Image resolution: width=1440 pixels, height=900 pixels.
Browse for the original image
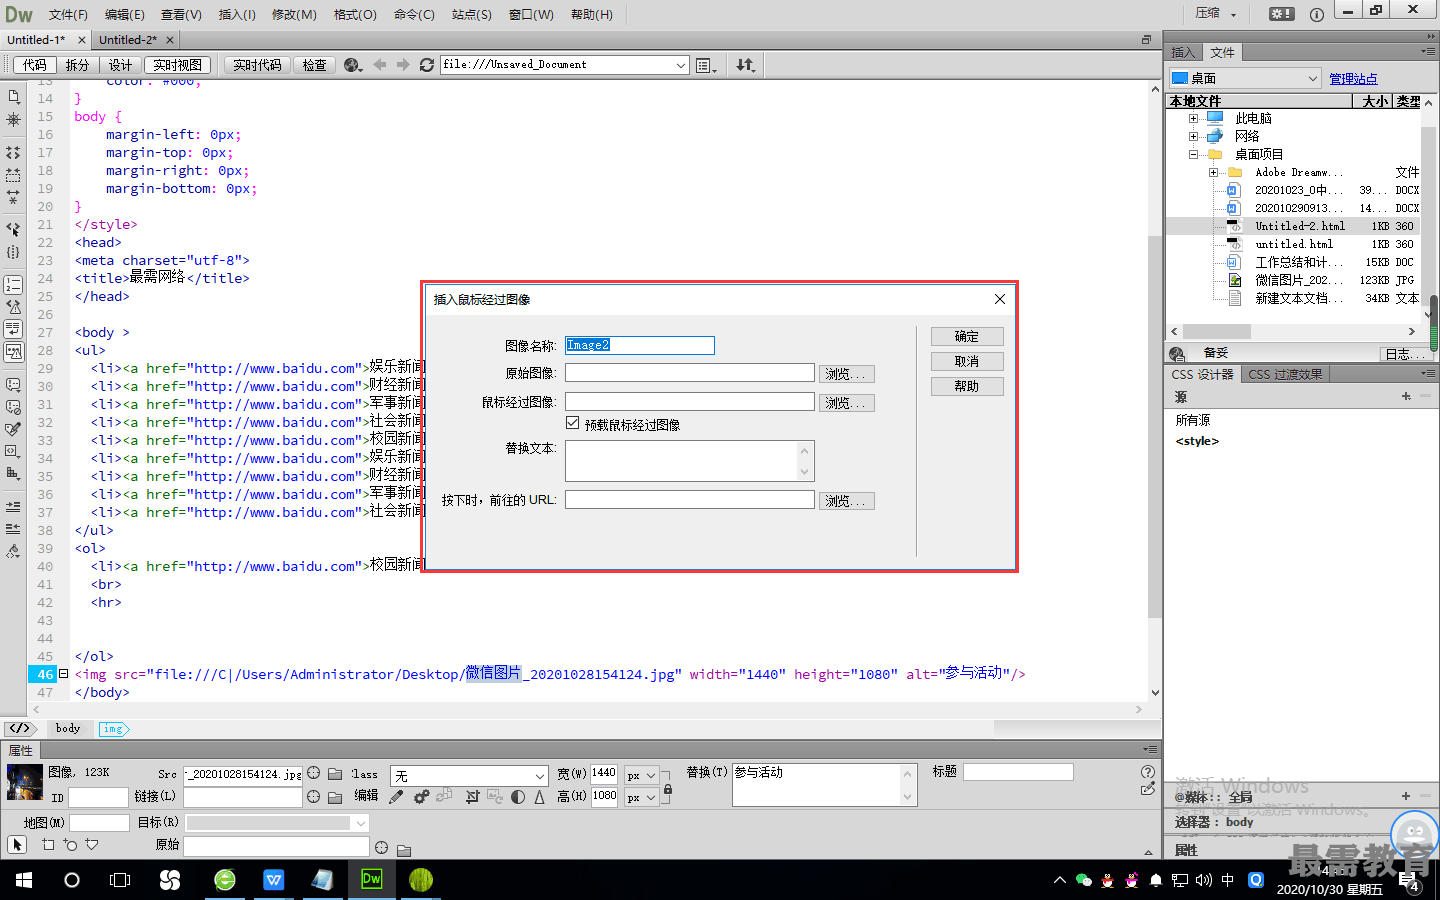tap(846, 374)
